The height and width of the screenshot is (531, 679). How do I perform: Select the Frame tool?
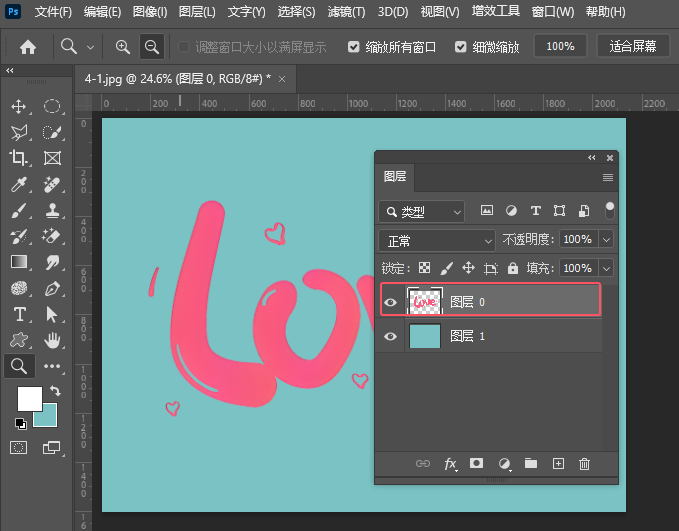(x=52, y=158)
